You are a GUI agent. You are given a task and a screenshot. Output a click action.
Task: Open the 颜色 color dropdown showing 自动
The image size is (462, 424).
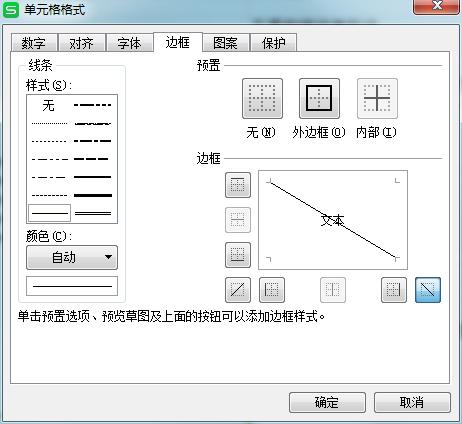tap(72, 257)
